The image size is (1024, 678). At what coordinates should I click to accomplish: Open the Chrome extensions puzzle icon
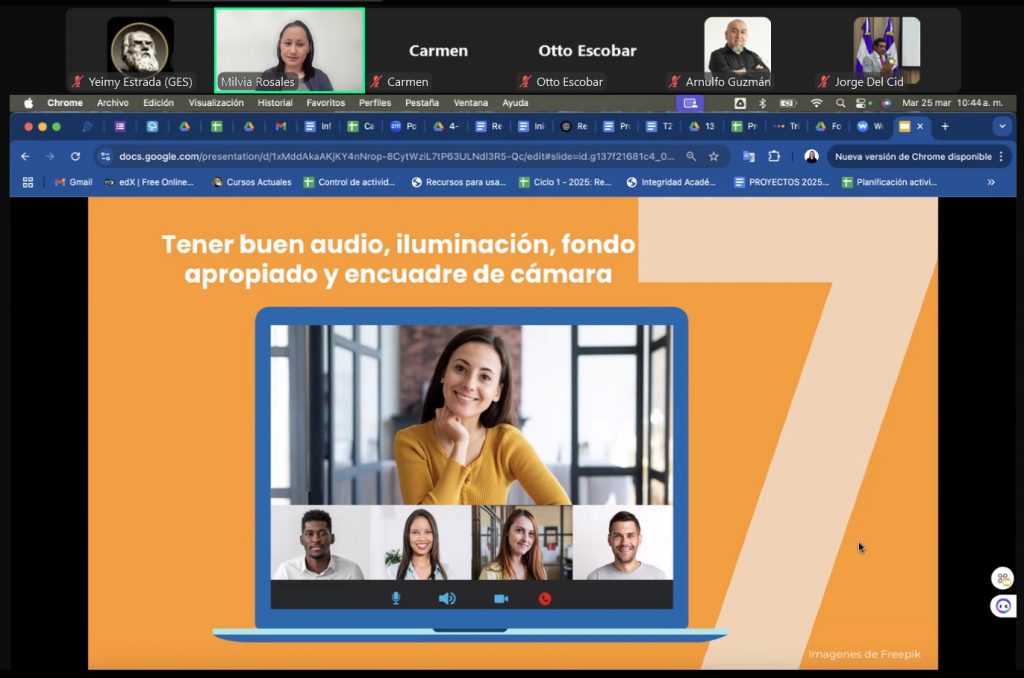[774, 157]
